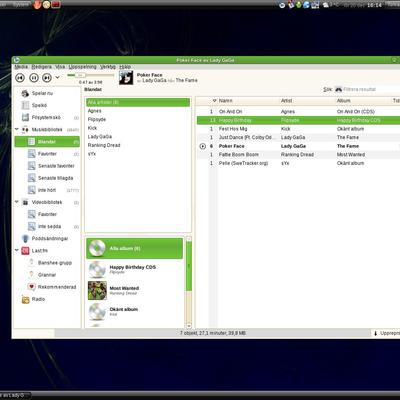This screenshot has width=400, height=400.
Task: Click the album list scroll-down arrow
Action: [189, 326]
